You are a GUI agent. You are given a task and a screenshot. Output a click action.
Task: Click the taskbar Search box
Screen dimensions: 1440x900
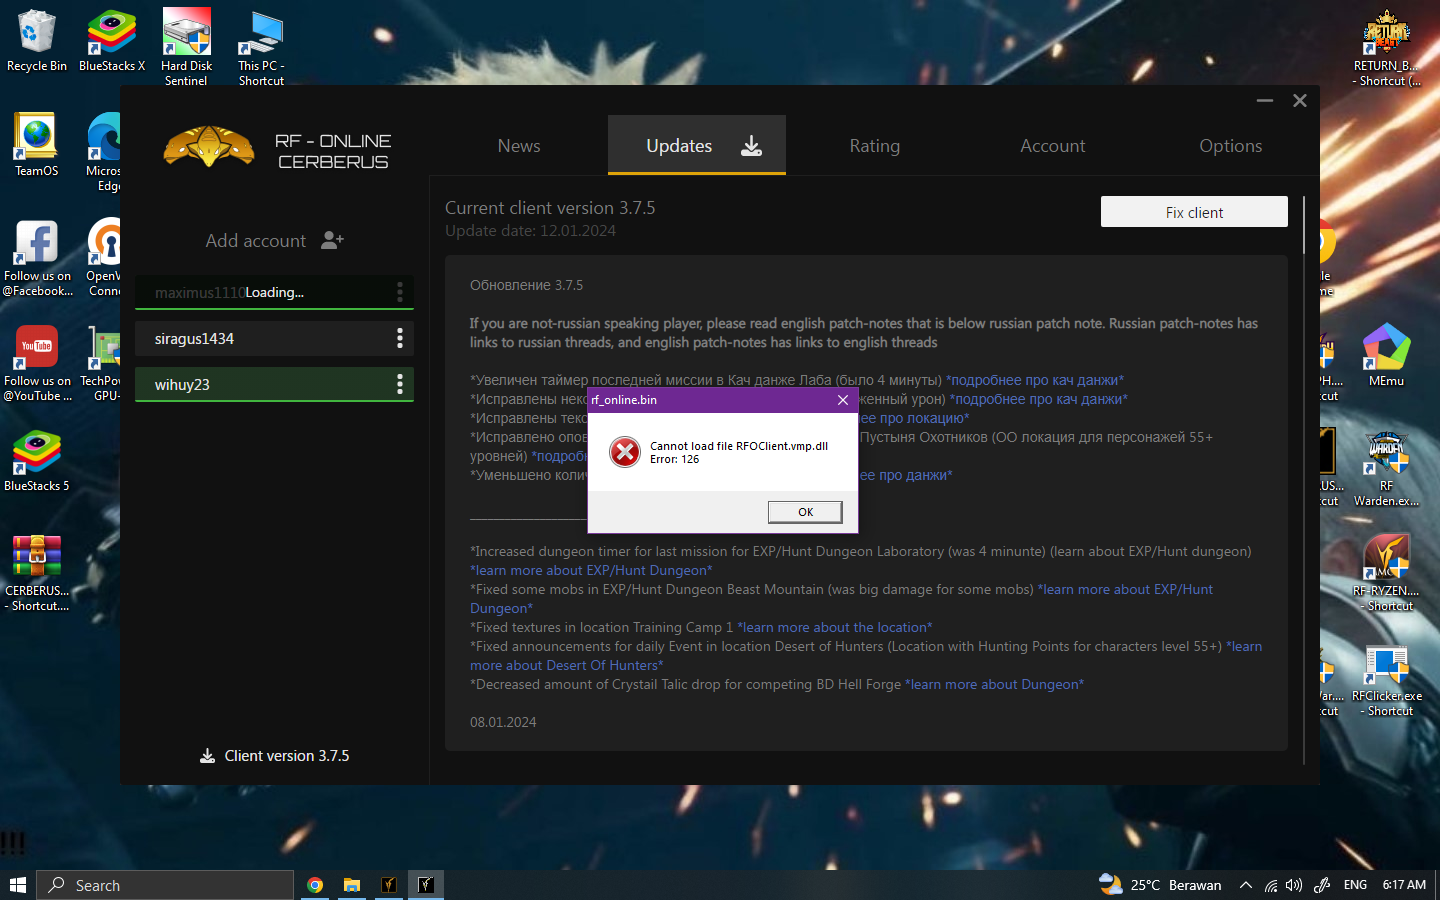tap(166, 885)
